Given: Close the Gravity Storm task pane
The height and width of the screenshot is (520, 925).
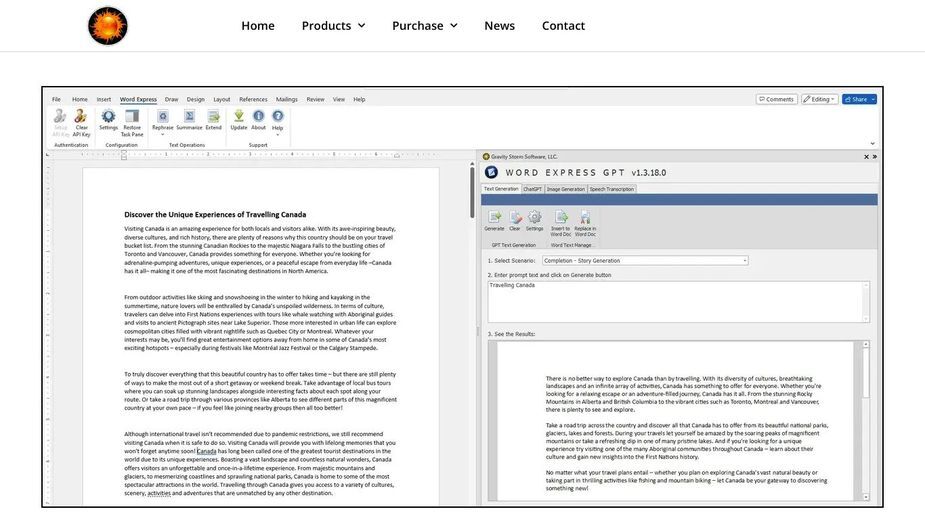Looking at the screenshot, I should [x=867, y=157].
